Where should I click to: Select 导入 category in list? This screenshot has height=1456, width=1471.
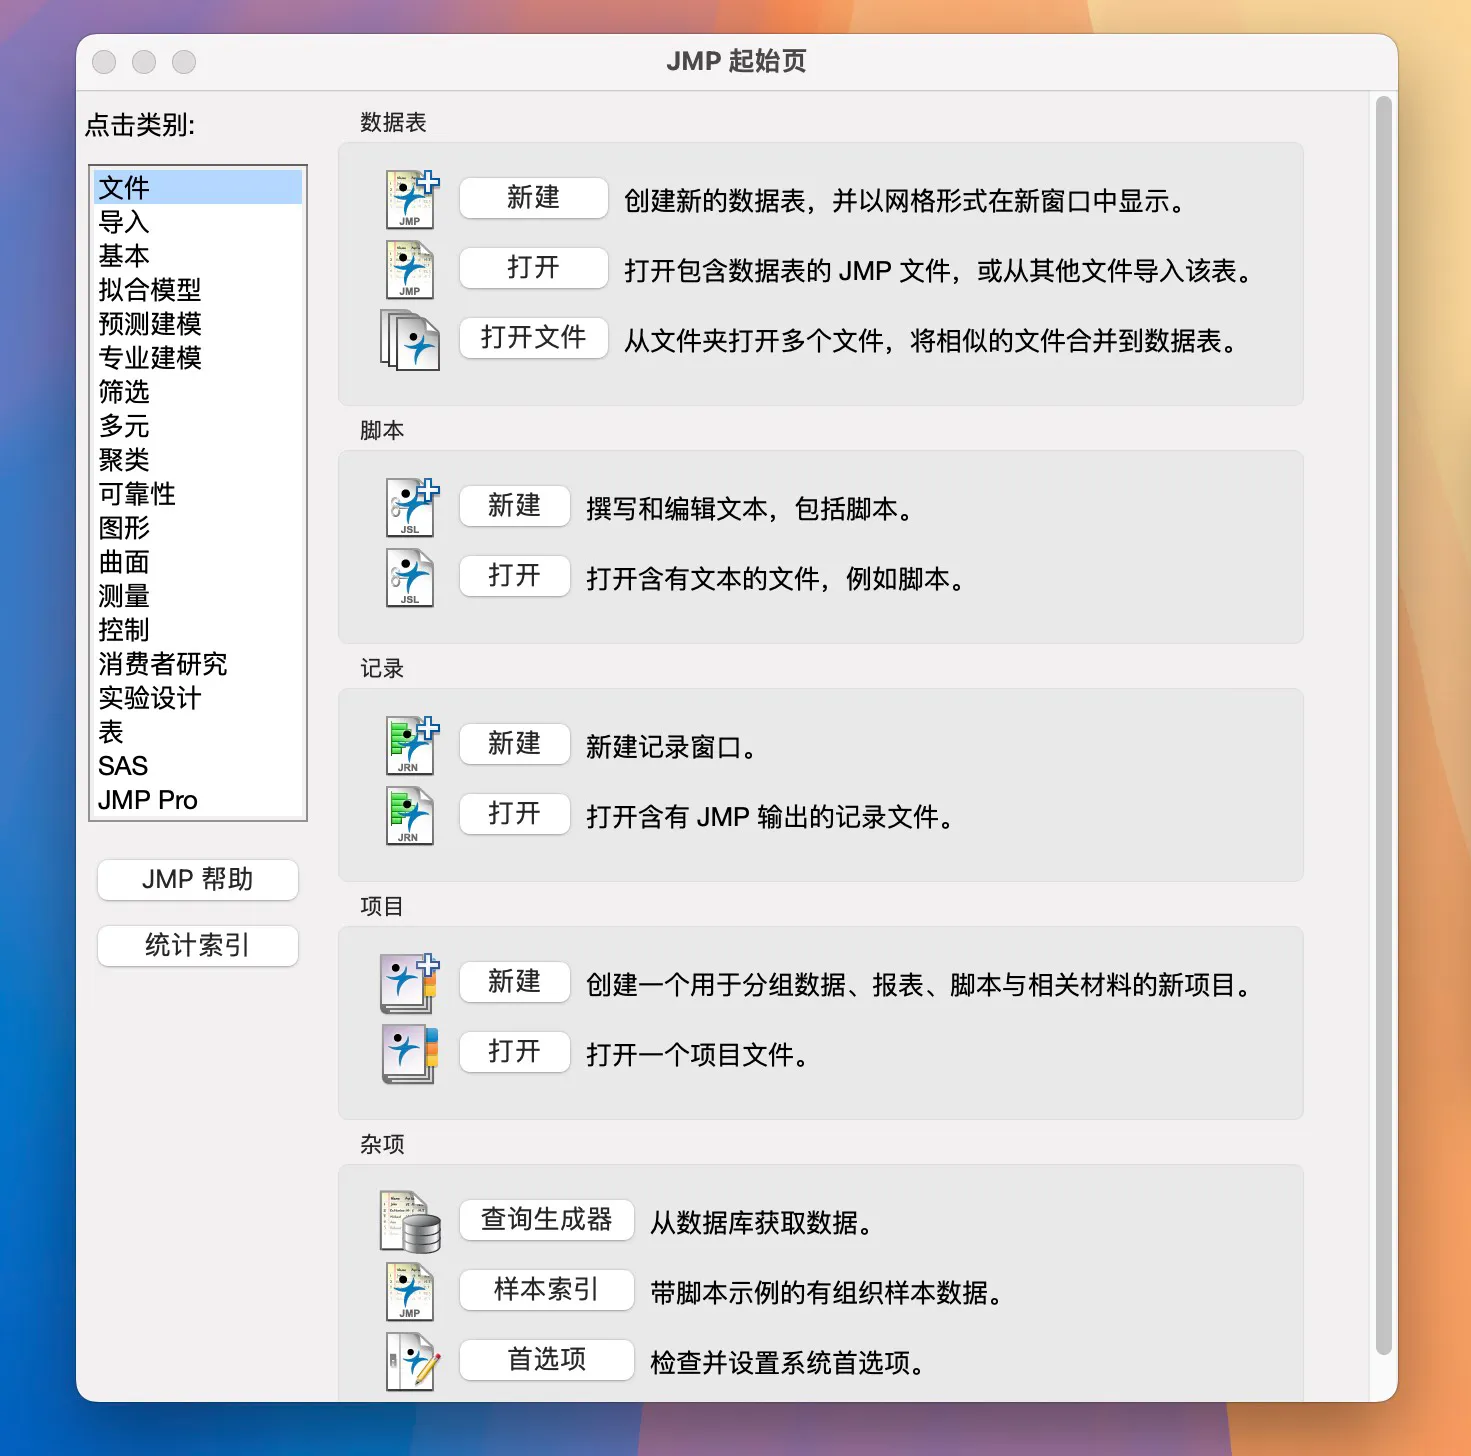[198, 221]
